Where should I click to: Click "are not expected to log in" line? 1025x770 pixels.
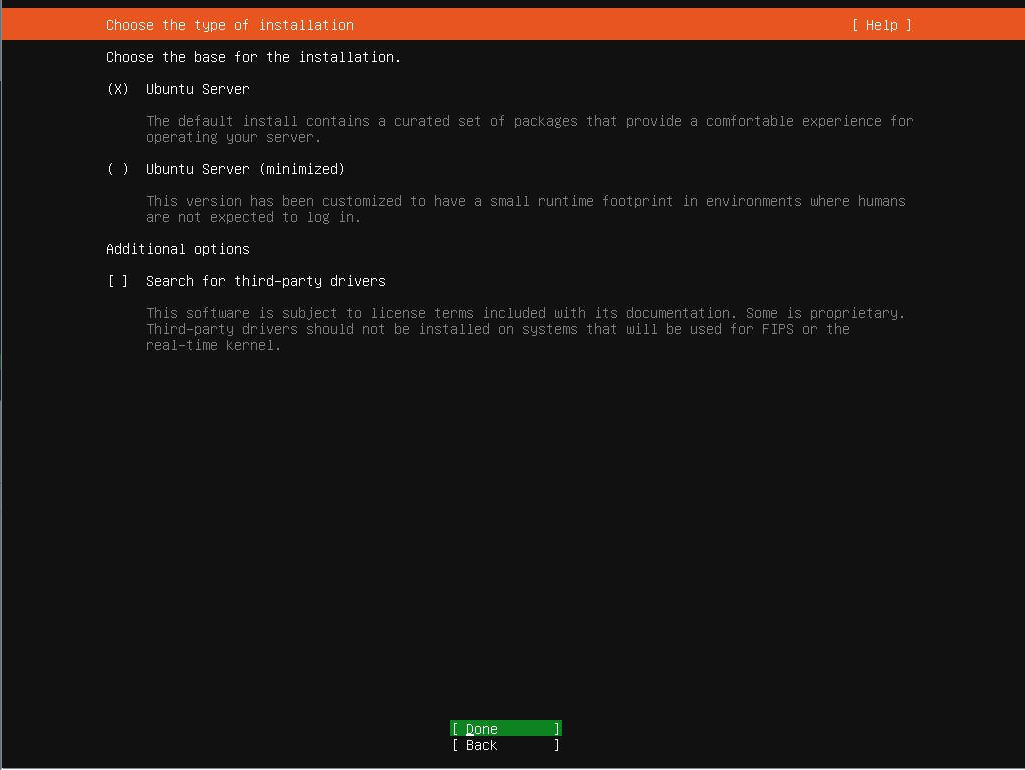(253, 217)
